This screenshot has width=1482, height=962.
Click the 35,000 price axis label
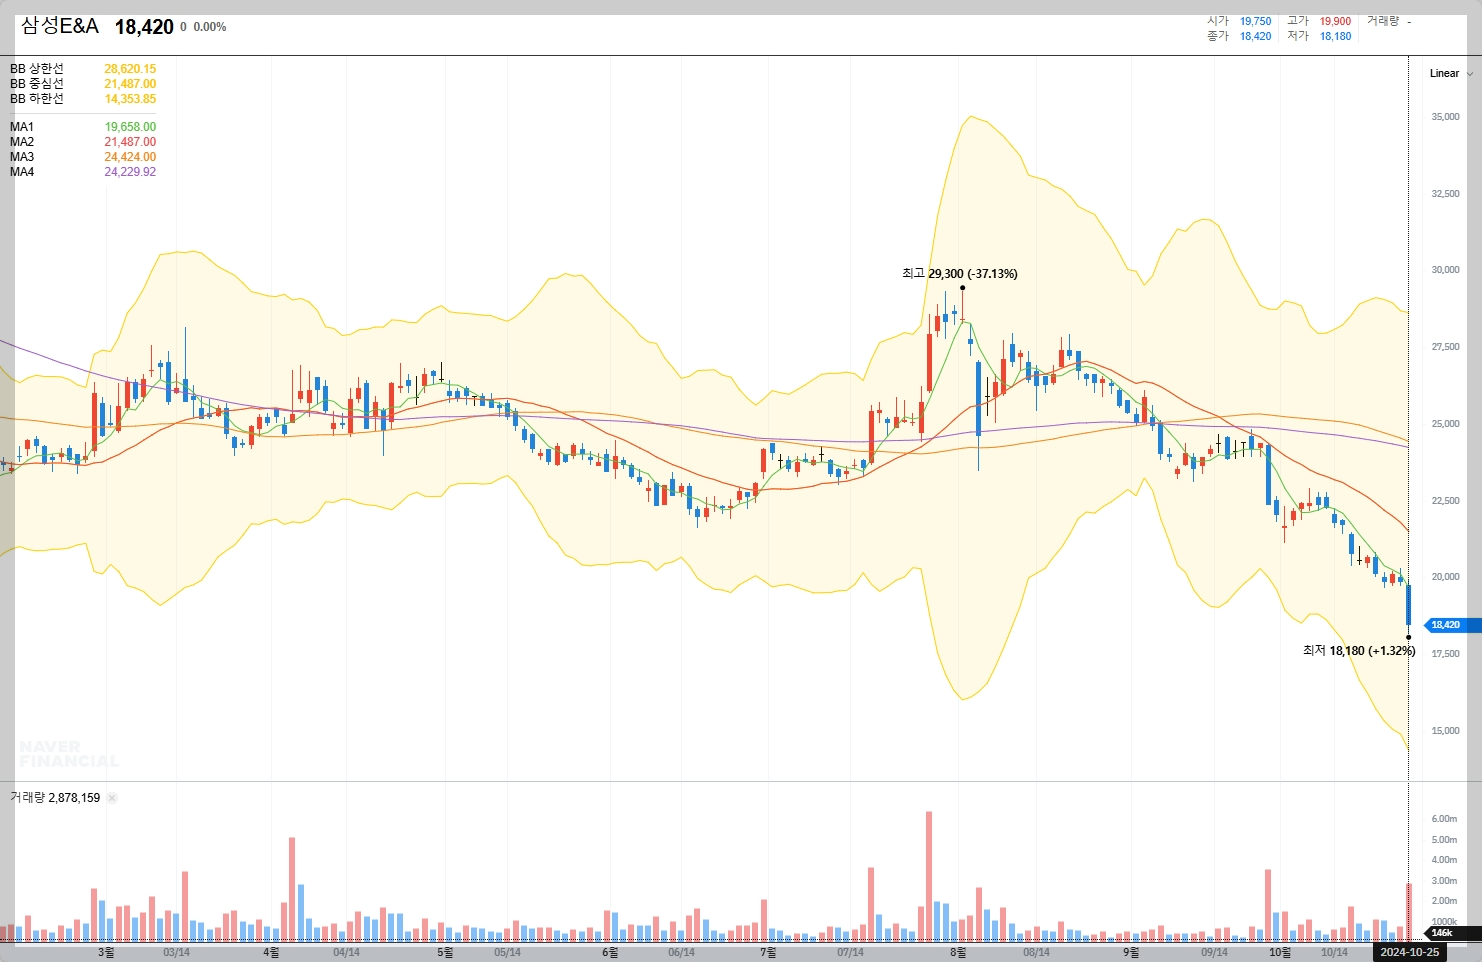1445,117
